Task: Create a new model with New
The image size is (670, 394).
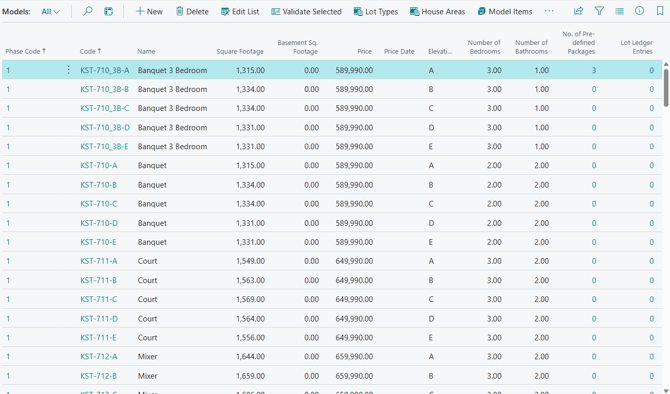Action: coord(149,12)
